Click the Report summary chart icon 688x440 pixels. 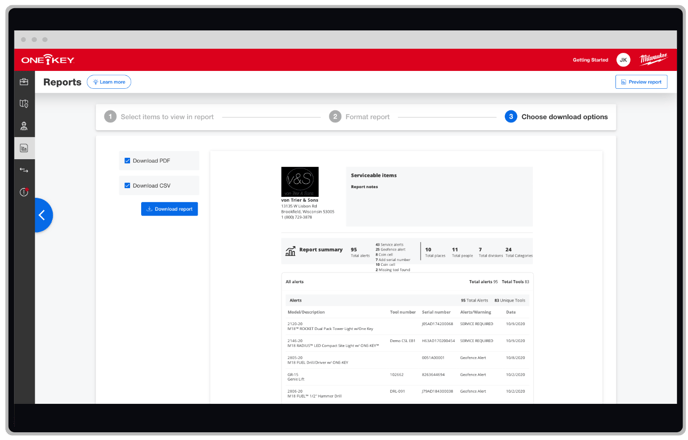[x=290, y=251]
